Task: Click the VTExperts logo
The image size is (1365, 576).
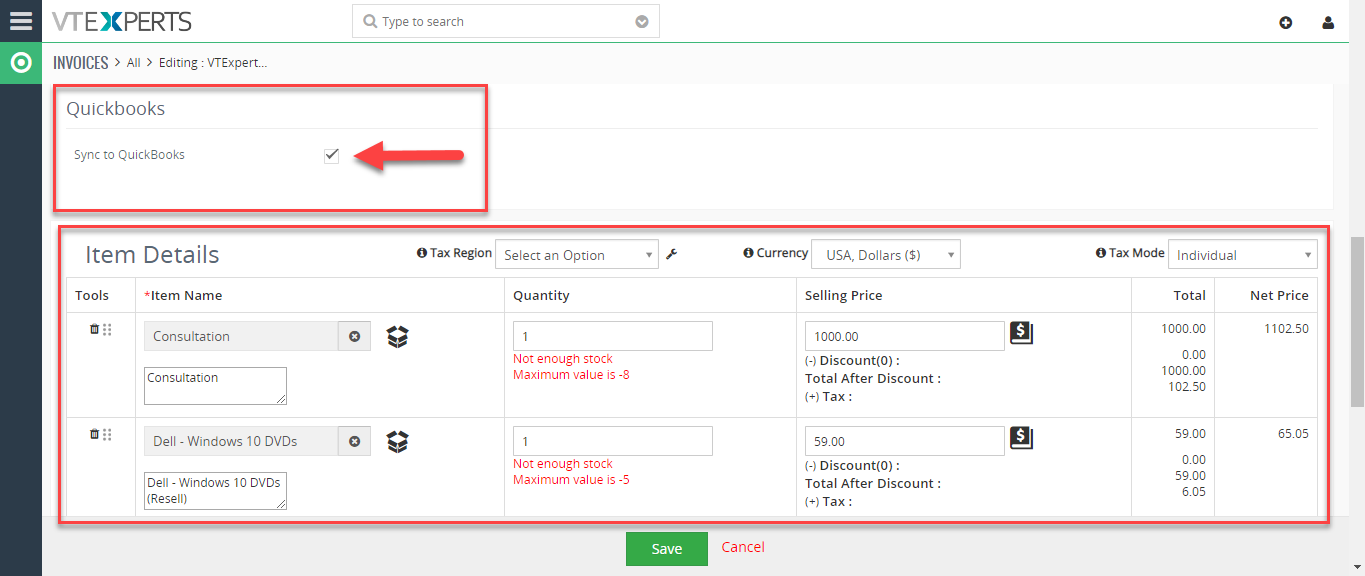Action: point(121,21)
